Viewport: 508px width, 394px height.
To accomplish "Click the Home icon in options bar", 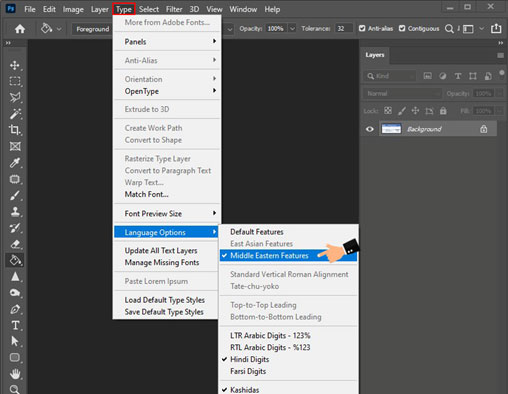I will click(20, 29).
